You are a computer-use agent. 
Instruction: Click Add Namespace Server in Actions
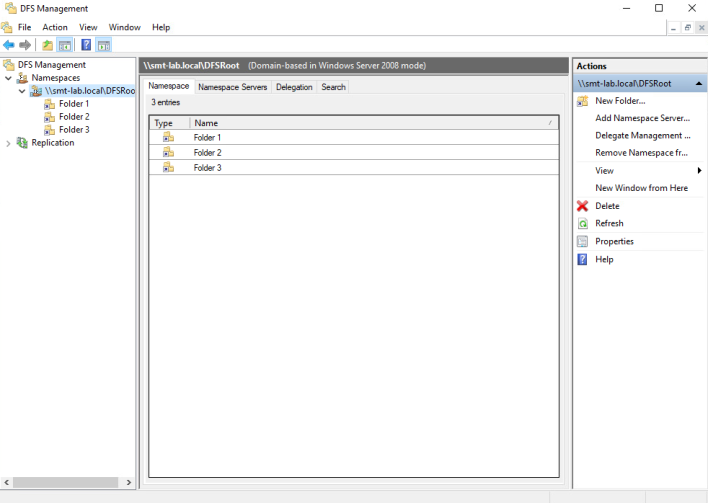[642, 118]
